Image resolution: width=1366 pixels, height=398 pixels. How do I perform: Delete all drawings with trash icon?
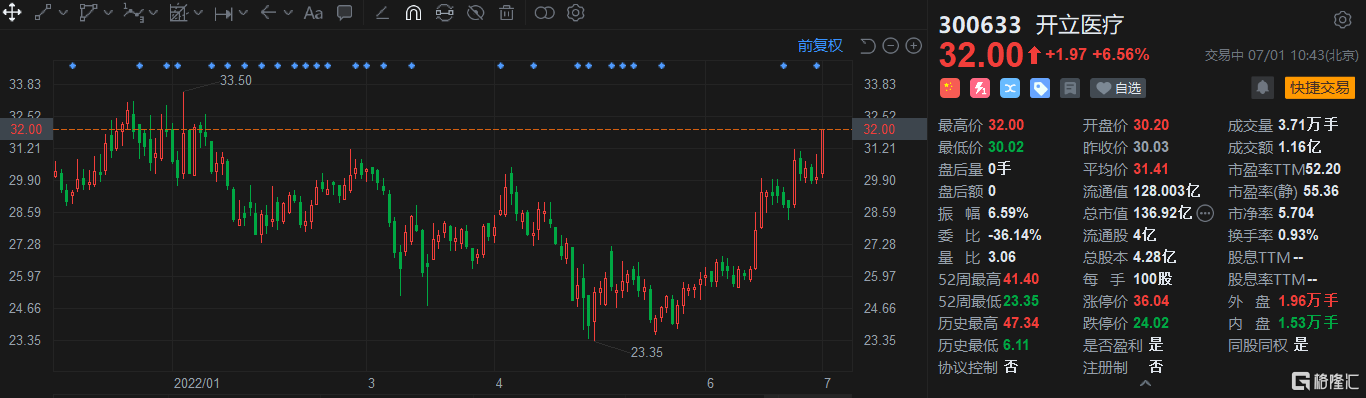coord(507,13)
